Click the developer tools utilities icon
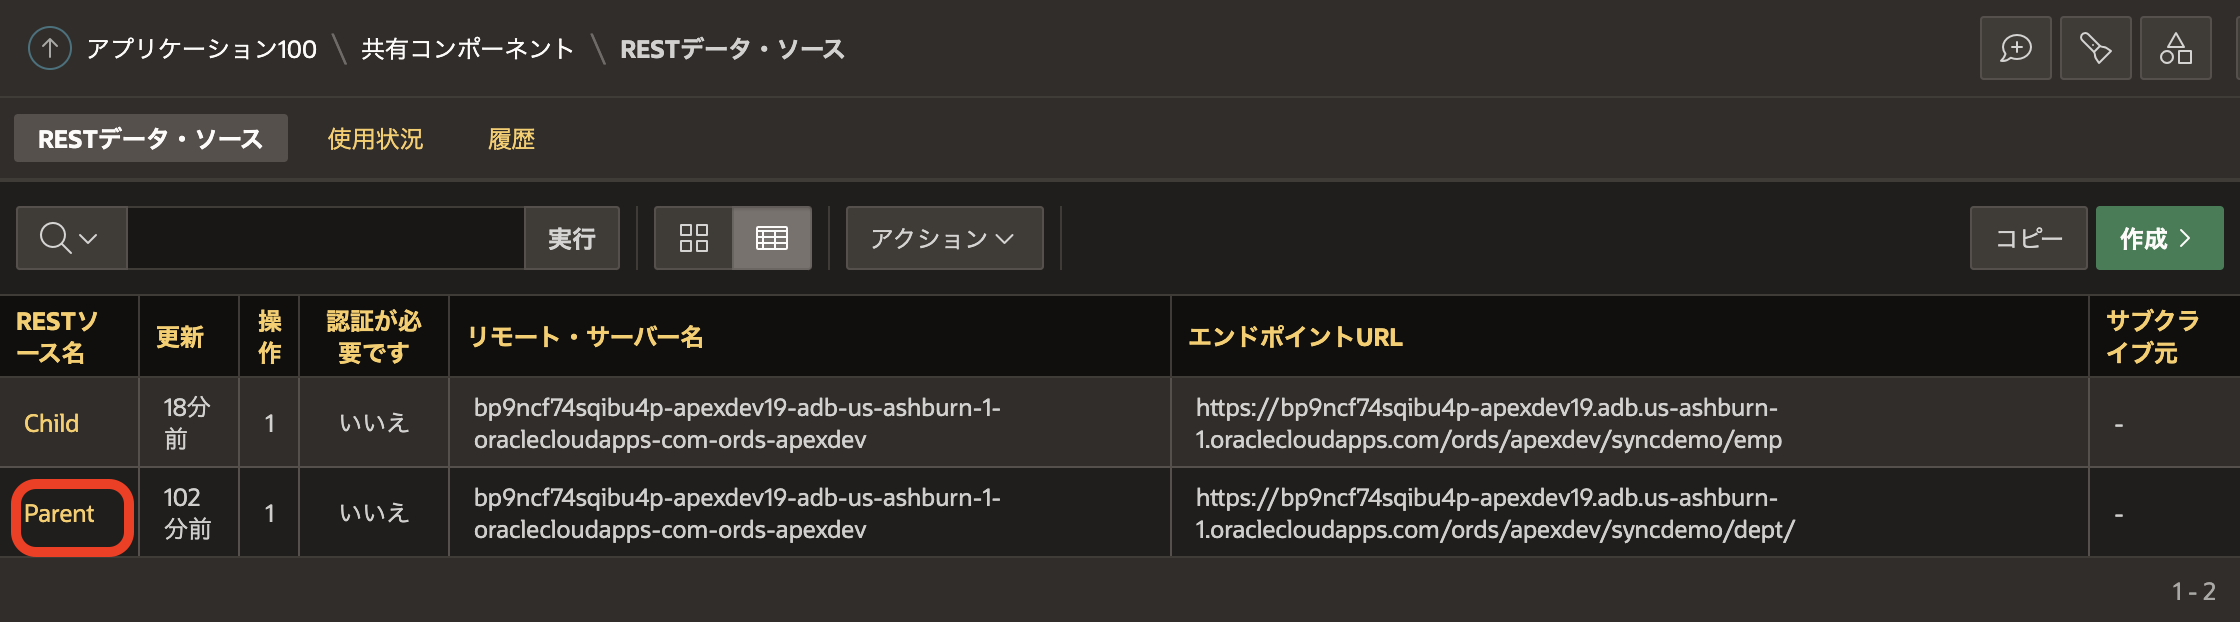The image size is (2240, 622). tap(2095, 48)
